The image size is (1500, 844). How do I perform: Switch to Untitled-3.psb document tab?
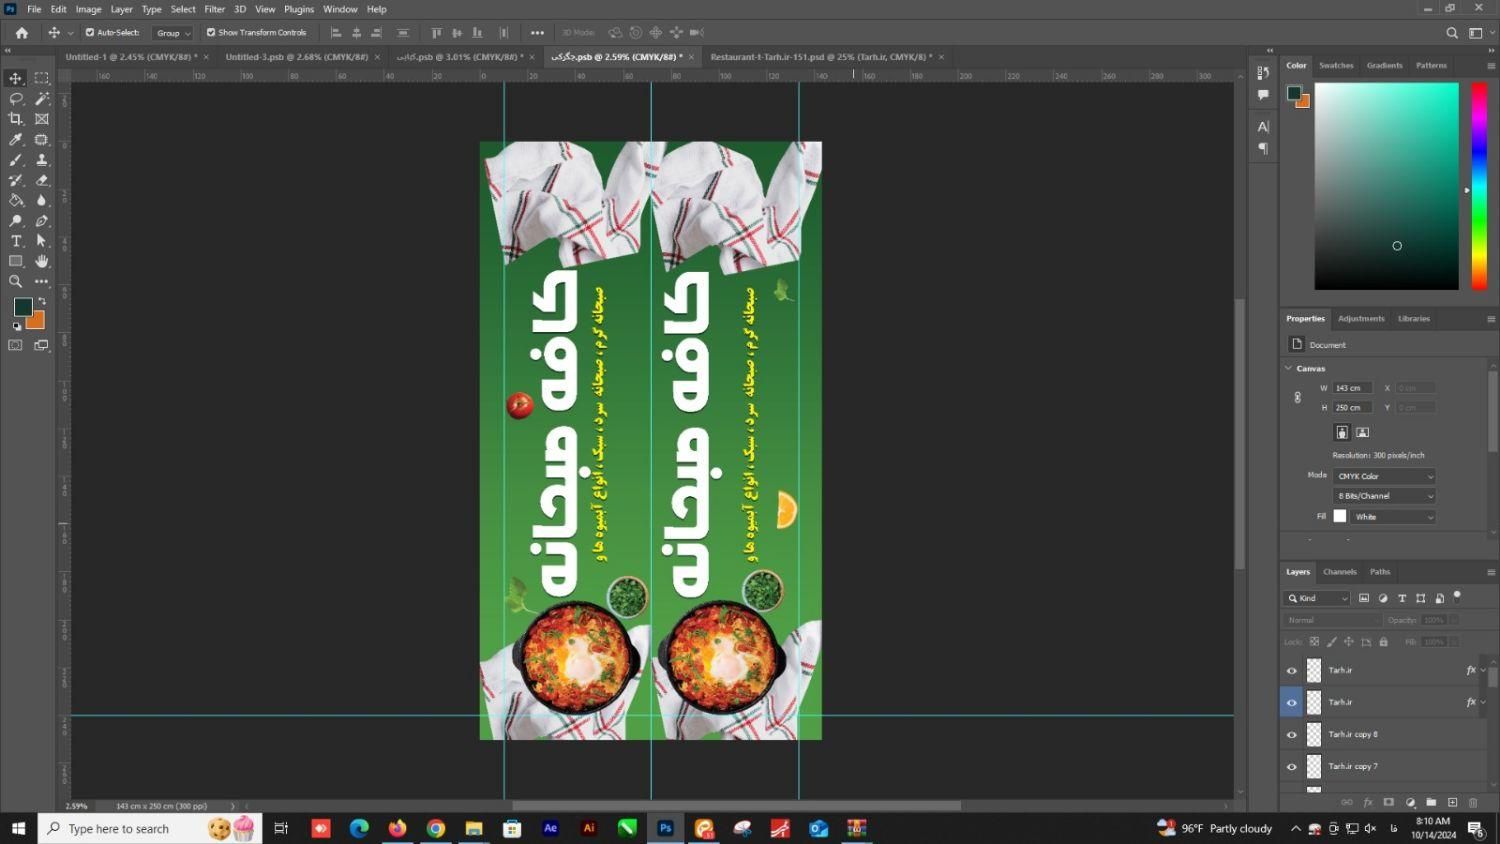297,57
